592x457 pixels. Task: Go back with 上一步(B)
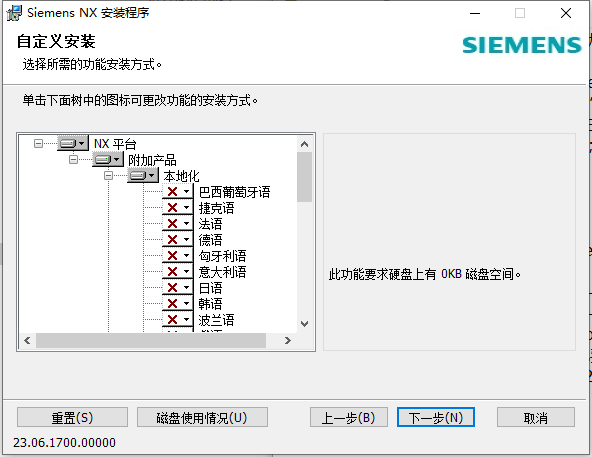tap(349, 417)
